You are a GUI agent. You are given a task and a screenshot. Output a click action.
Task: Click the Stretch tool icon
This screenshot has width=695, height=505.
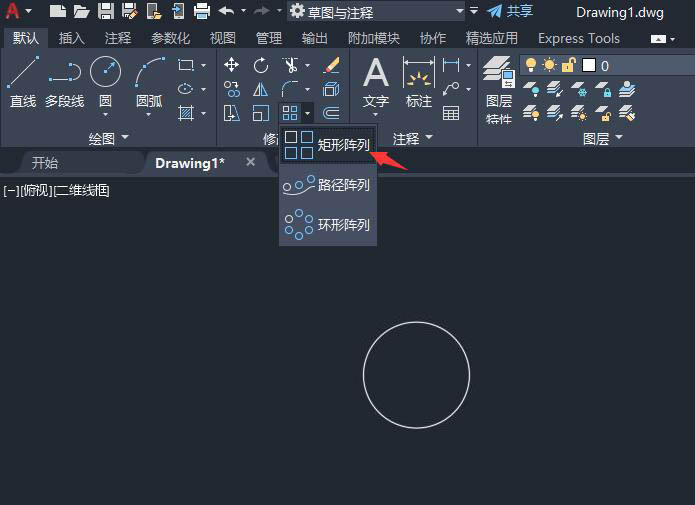point(231,114)
